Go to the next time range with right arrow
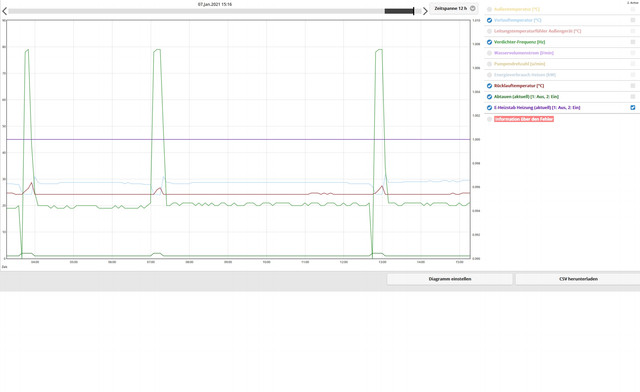 click(425, 11)
